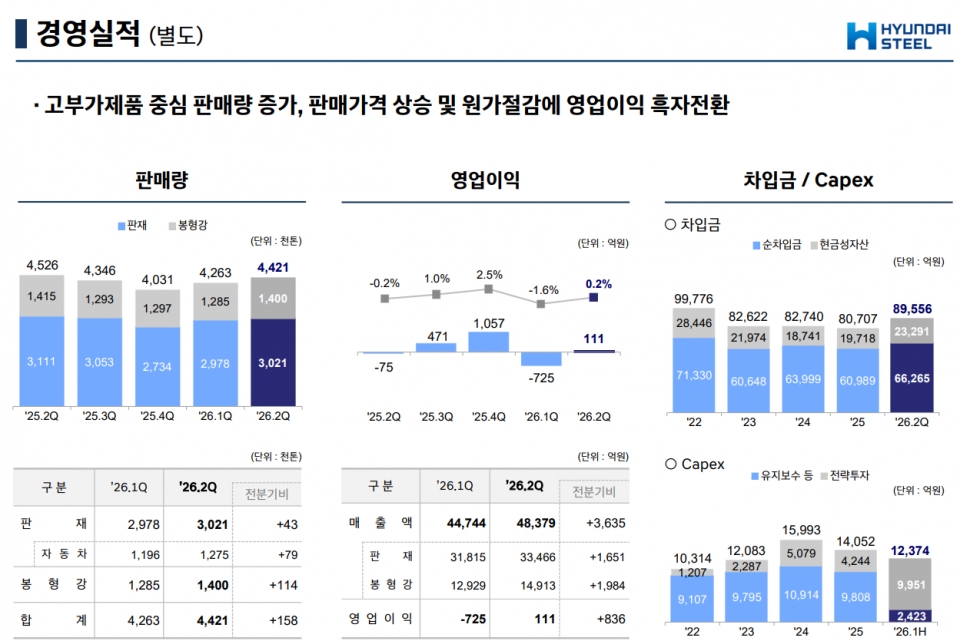Click the 1,057 operating profit bar label
Image resolution: width=960 pixels, height=641 pixels.
489,323
